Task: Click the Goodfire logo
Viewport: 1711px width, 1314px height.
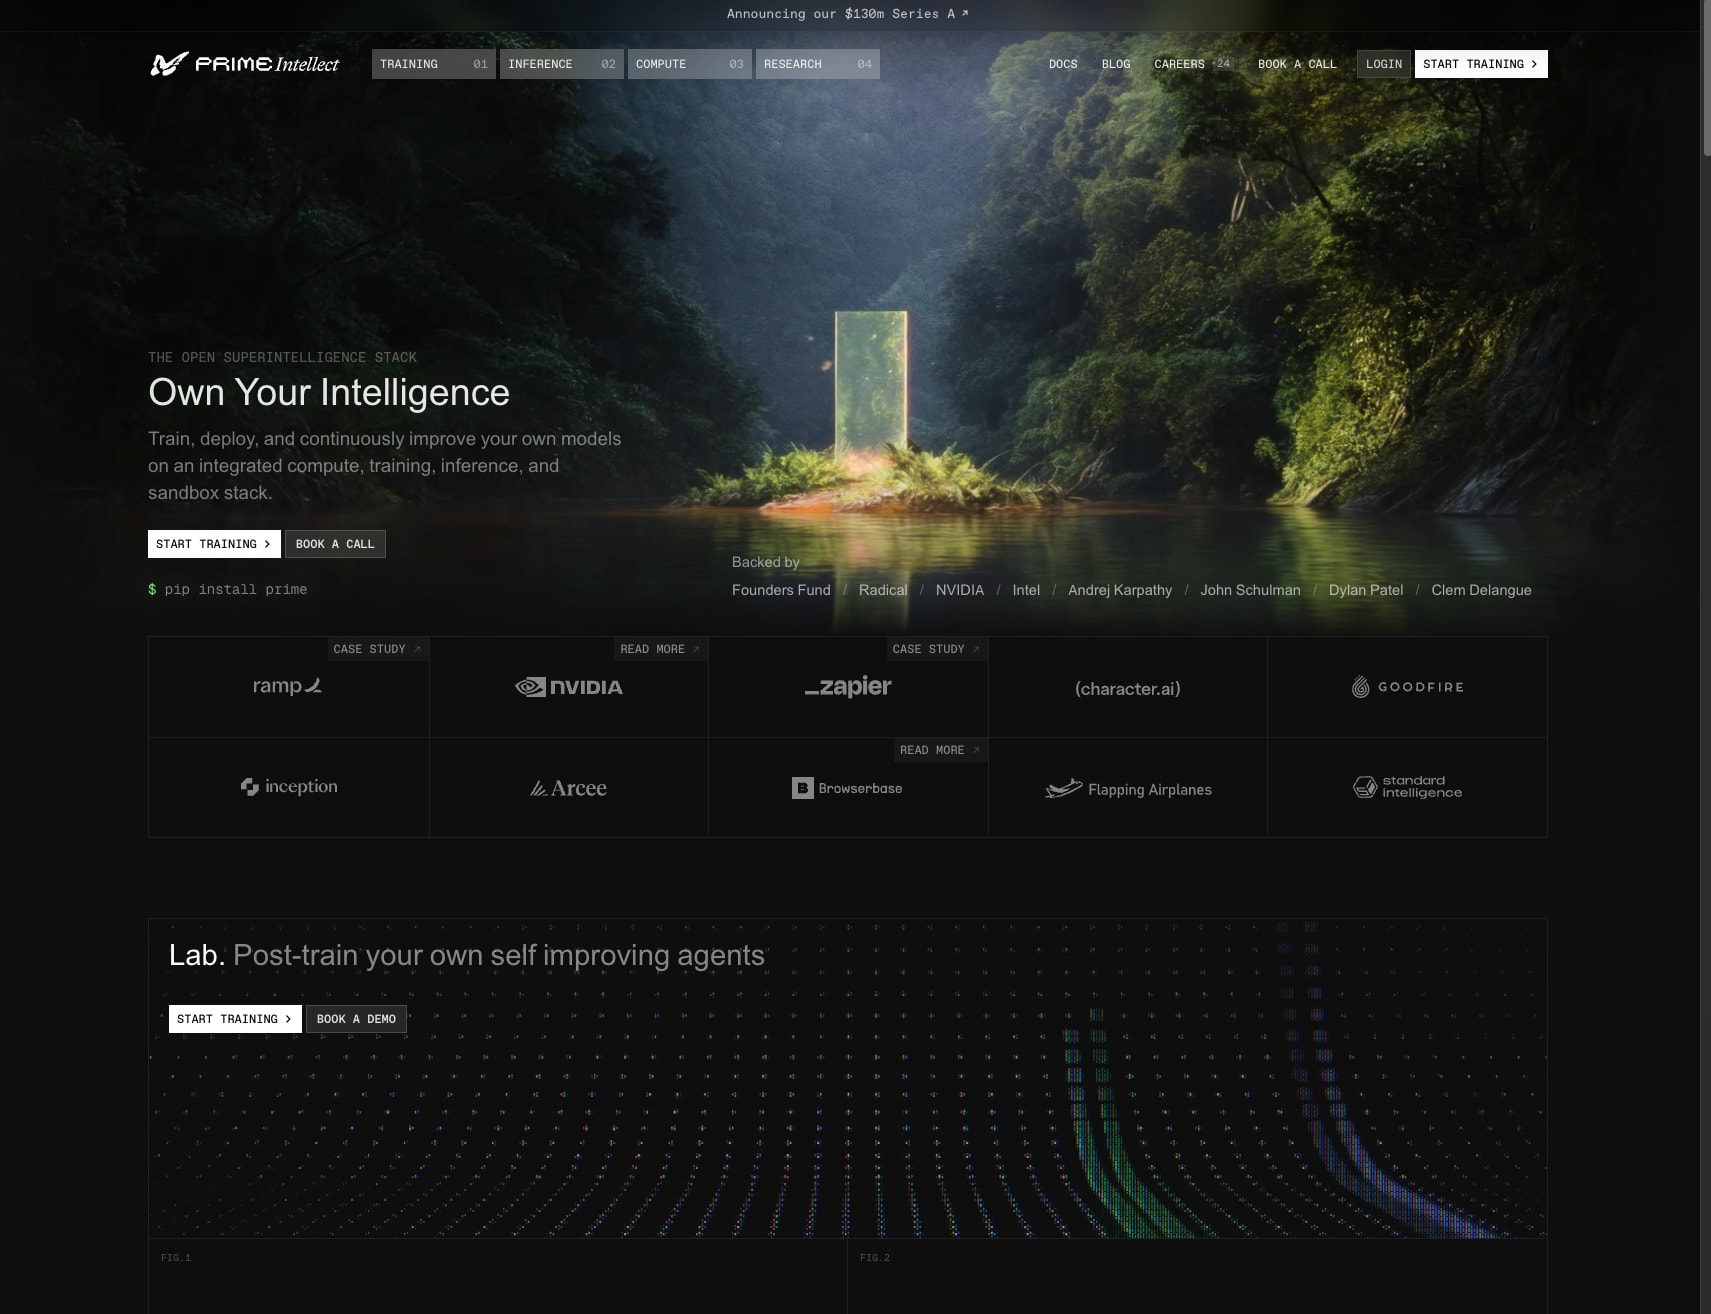Action: (1407, 687)
